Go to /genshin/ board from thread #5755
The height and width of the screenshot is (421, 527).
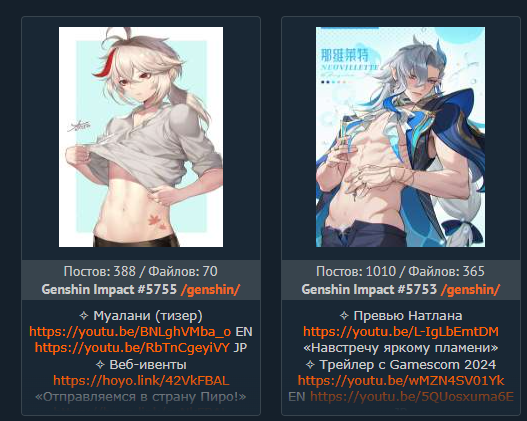(x=210, y=290)
